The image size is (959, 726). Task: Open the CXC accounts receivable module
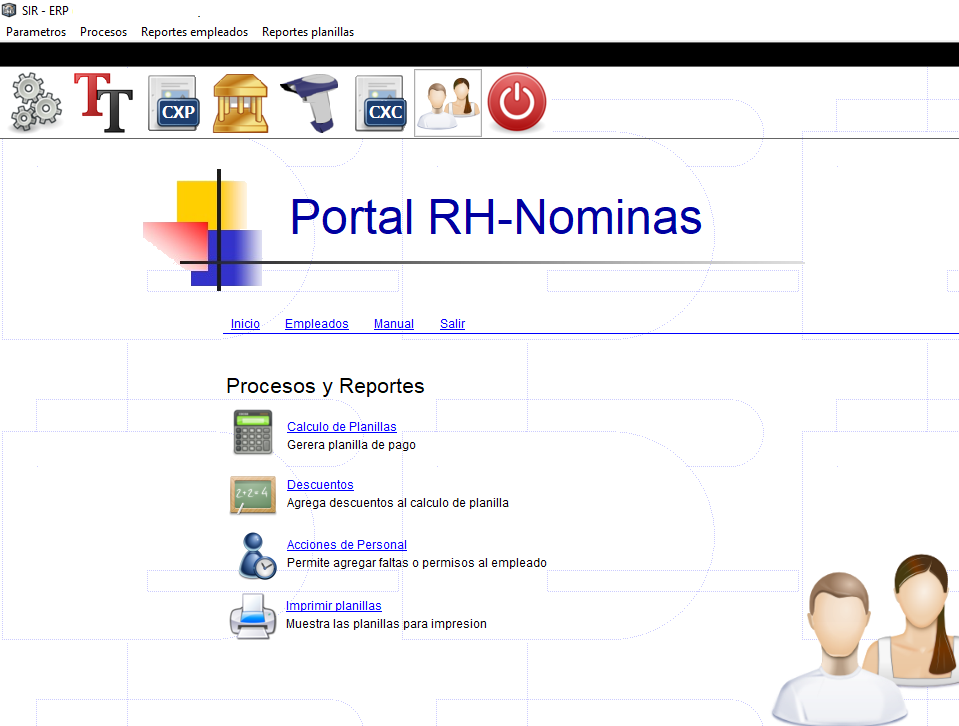coord(381,103)
